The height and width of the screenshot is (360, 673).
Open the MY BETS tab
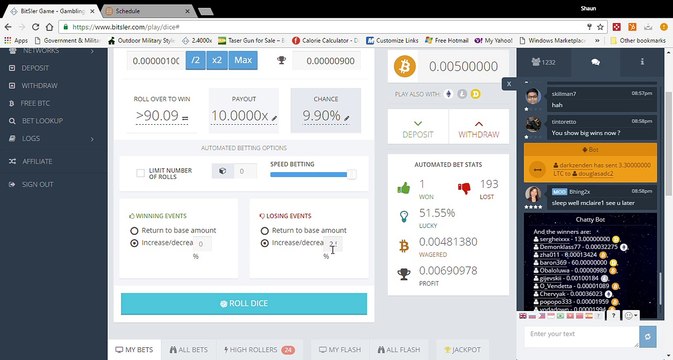point(134,350)
